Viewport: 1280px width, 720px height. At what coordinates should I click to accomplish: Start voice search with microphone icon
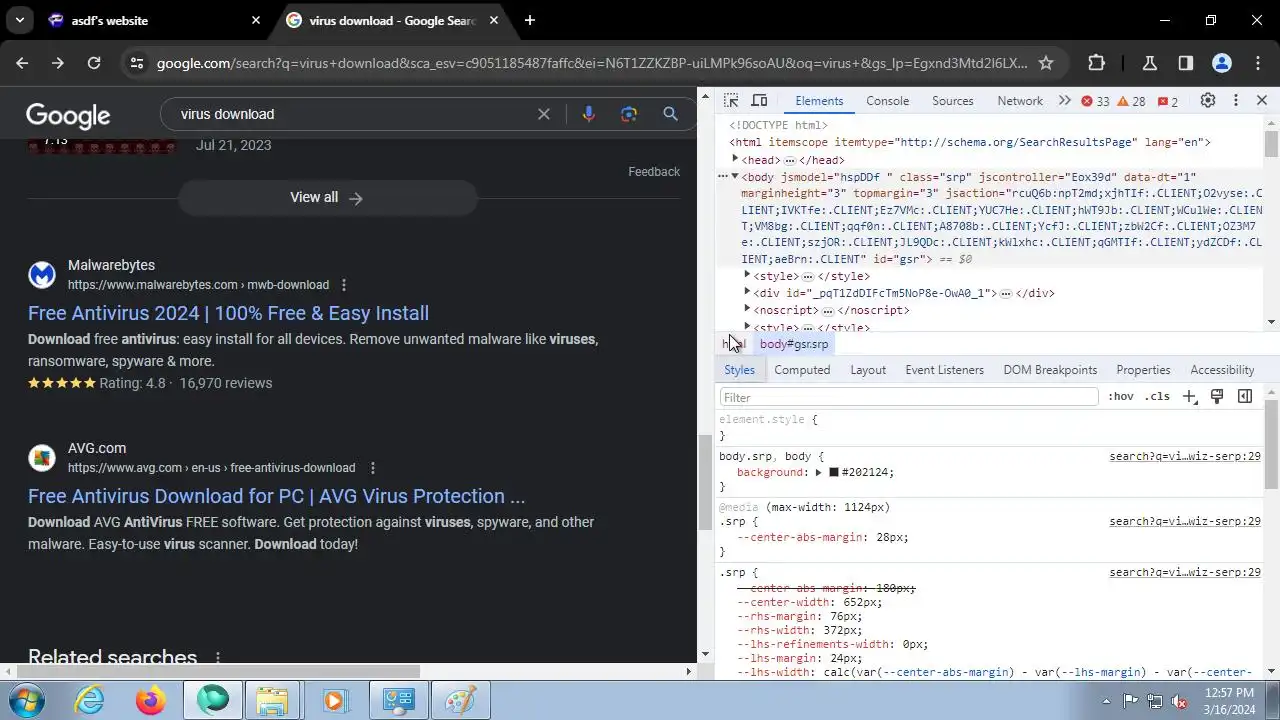point(588,114)
